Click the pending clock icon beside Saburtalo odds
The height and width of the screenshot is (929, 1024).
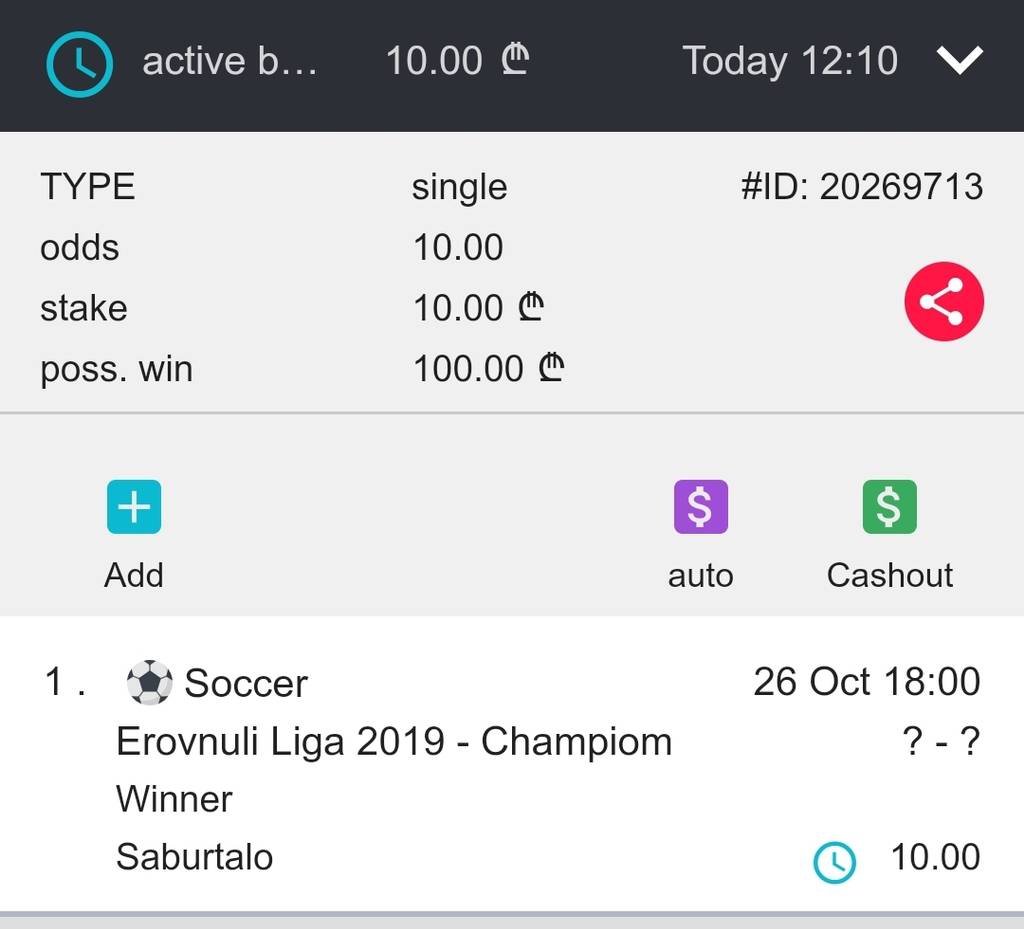coord(834,862)
